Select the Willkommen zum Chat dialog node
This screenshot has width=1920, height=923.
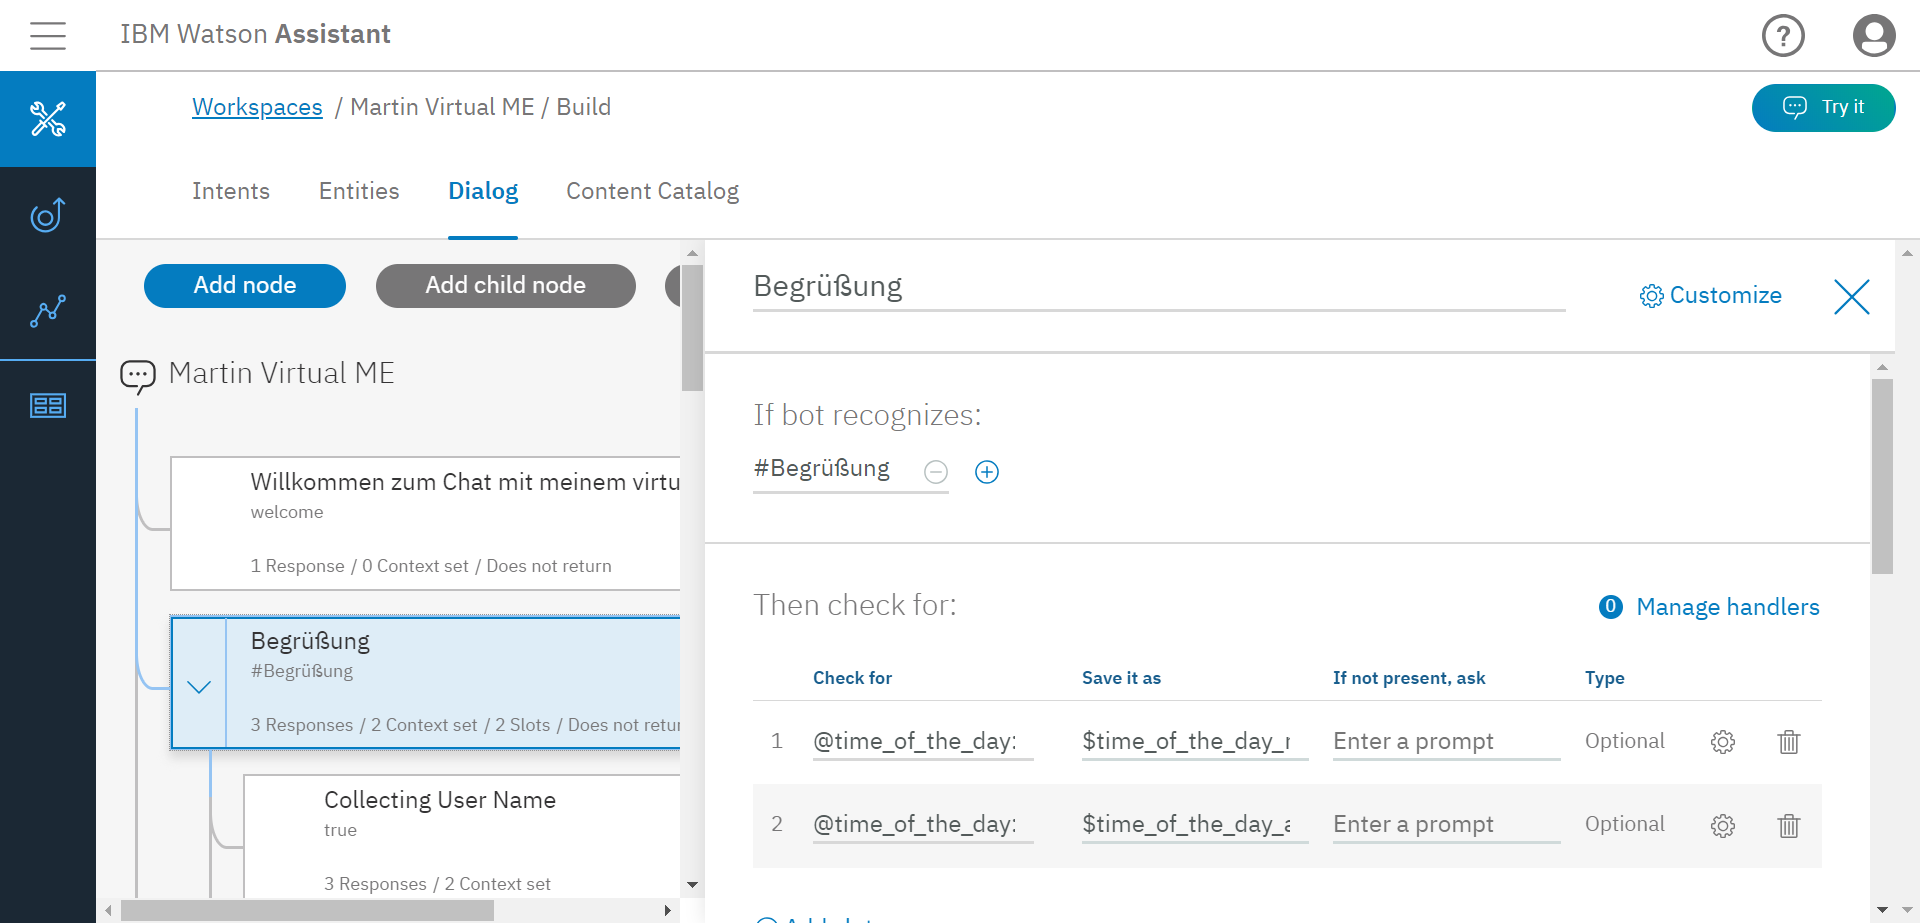click(x=426, y=523)
